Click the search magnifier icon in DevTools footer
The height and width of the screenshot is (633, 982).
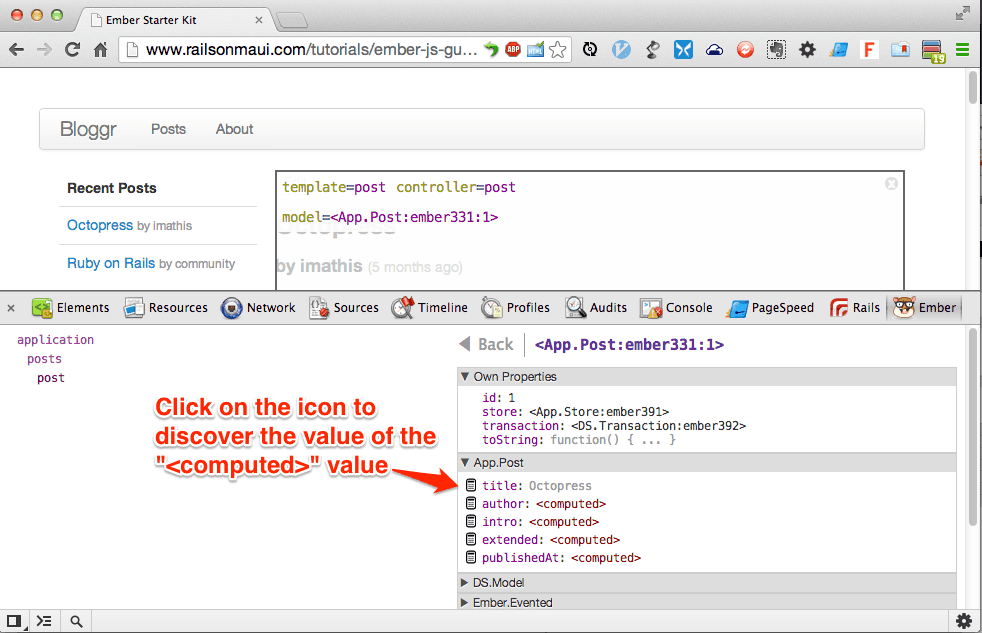coord(76,621)
